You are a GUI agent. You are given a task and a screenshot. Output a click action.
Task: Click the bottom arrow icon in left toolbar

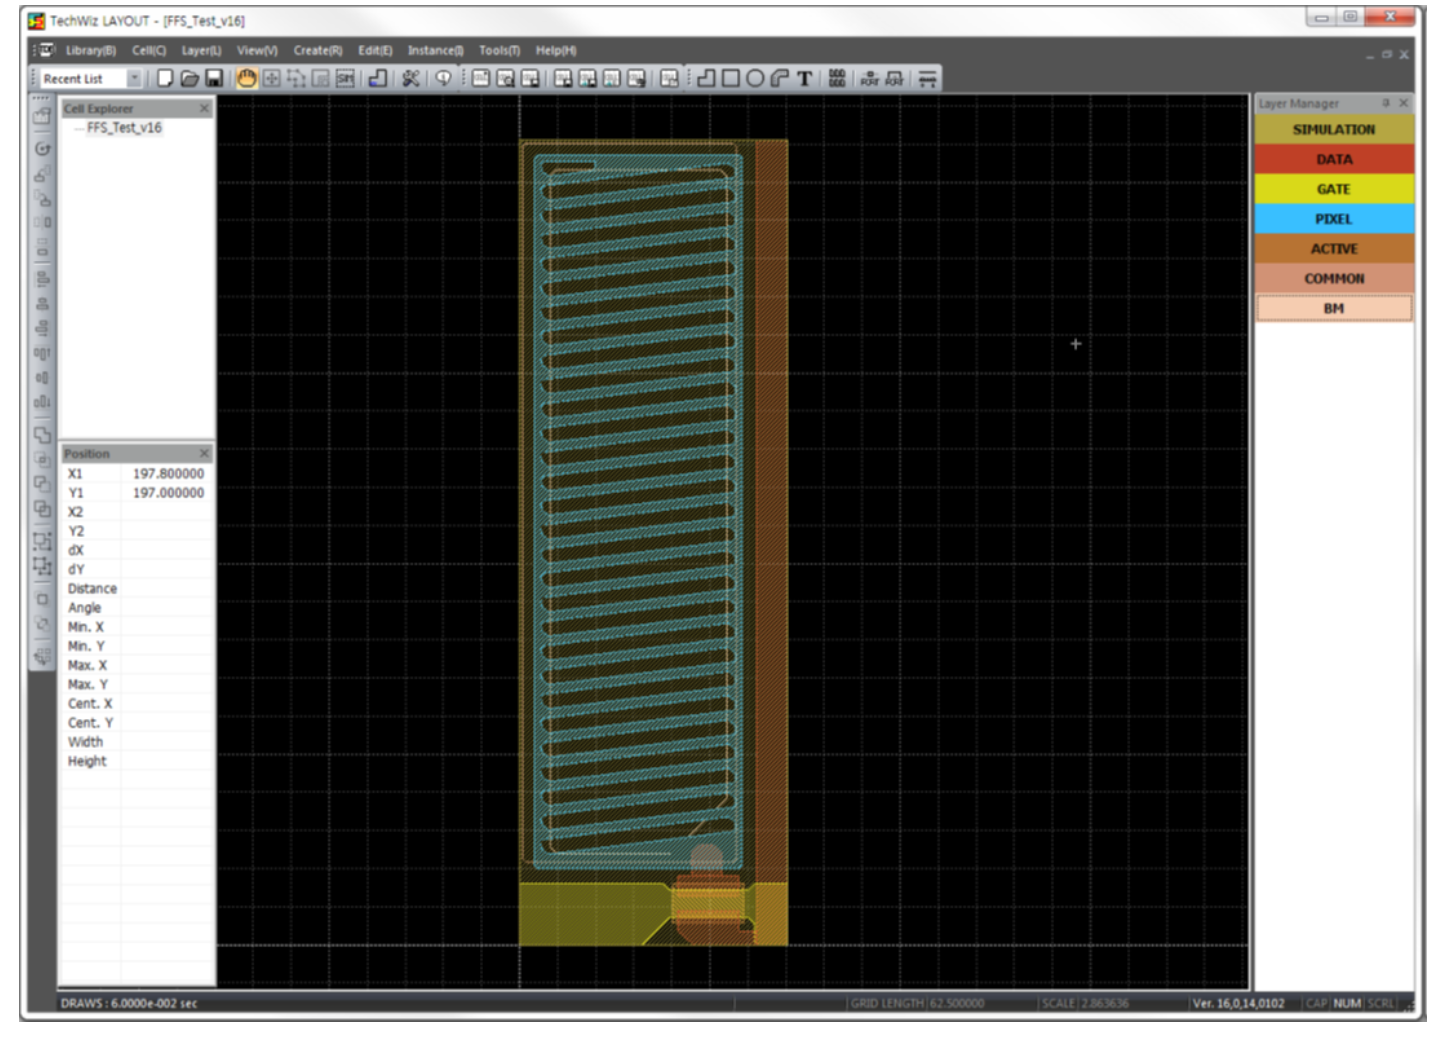42,656
